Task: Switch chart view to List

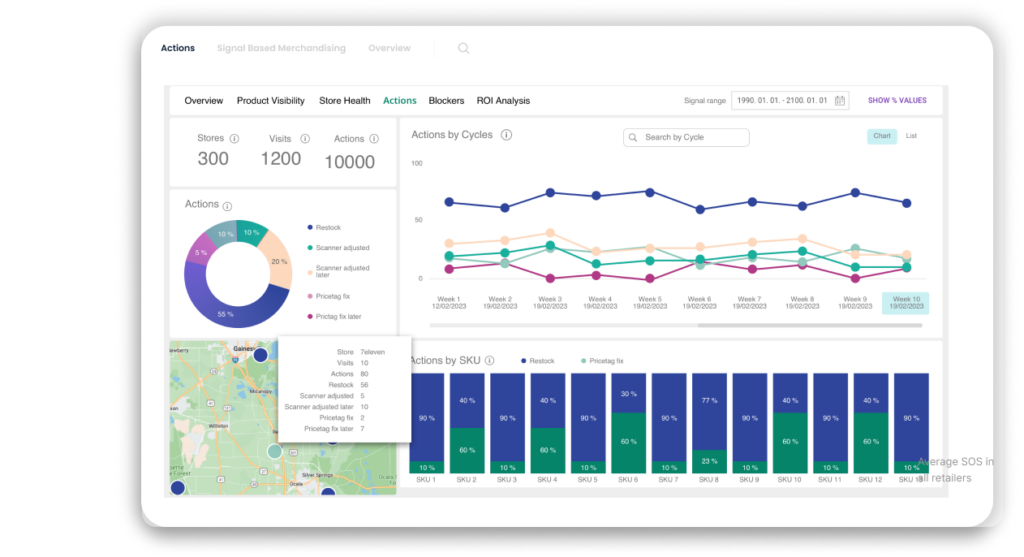Action: pos(911,136)
